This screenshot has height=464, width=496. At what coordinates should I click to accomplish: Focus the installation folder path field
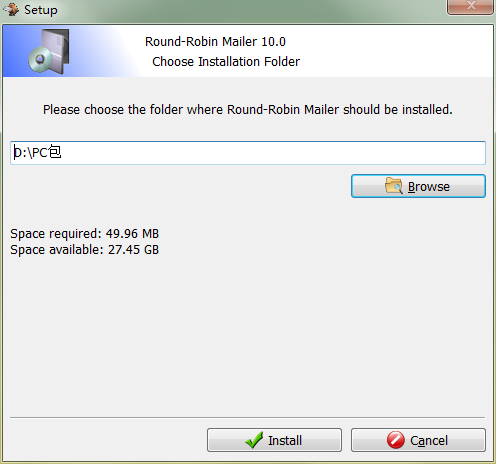click(x=248, y=153)
